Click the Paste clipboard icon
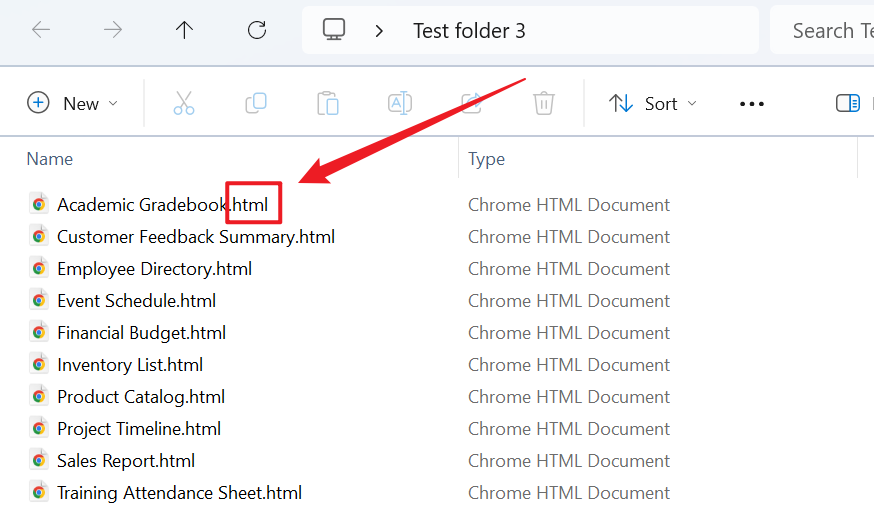The height and width of the screenshot is (530, 874). [328, 104]
